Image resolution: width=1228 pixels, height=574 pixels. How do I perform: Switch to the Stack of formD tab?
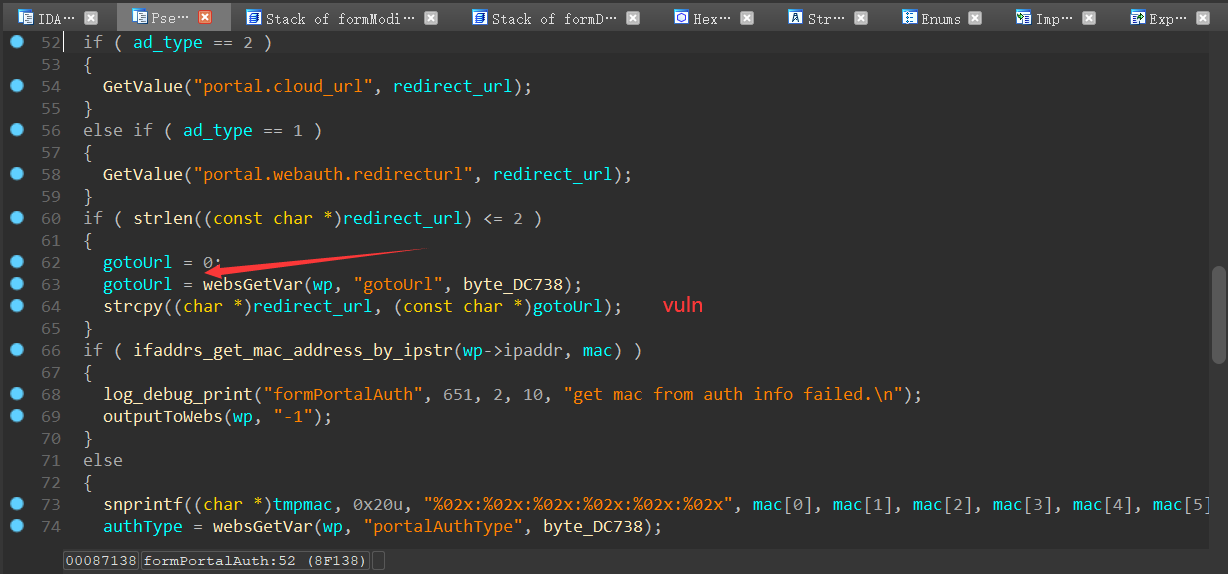click(x=556, y=17)
